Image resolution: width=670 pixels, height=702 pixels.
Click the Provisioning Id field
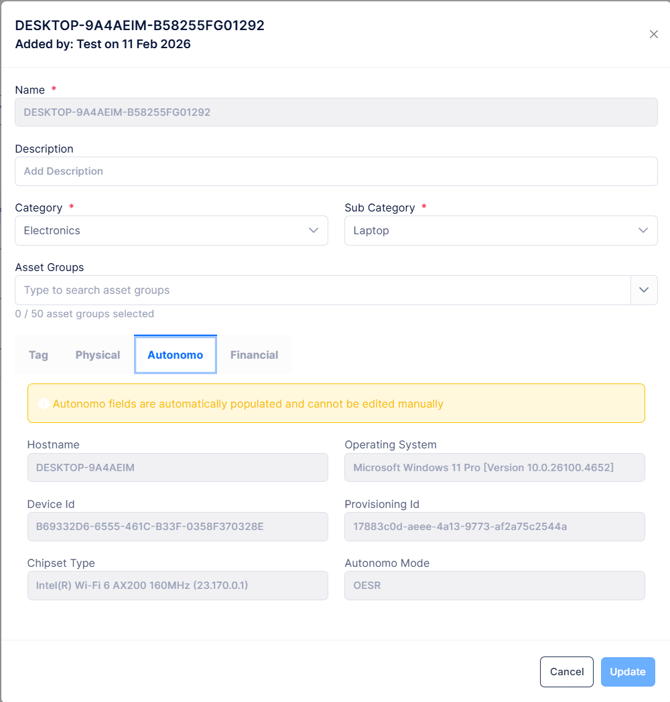494,526
